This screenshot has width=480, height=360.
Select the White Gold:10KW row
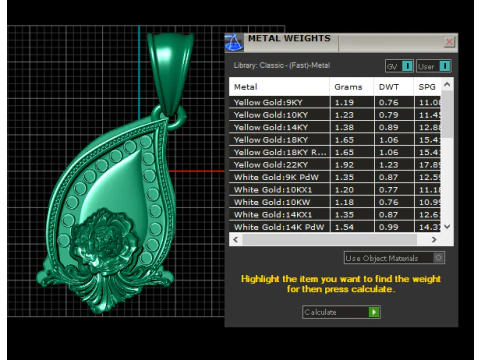pyautogui.click(x=335, y=202)
